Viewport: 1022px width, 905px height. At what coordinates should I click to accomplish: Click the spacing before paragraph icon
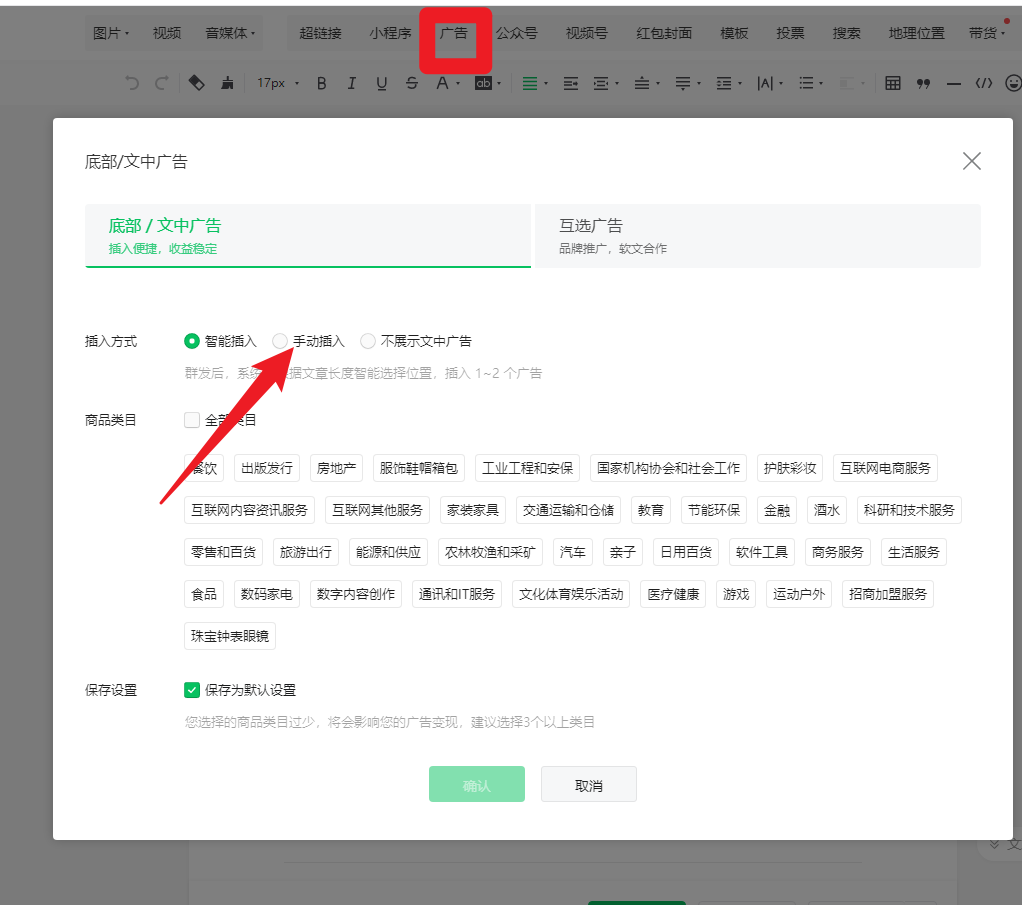point(641,83)
